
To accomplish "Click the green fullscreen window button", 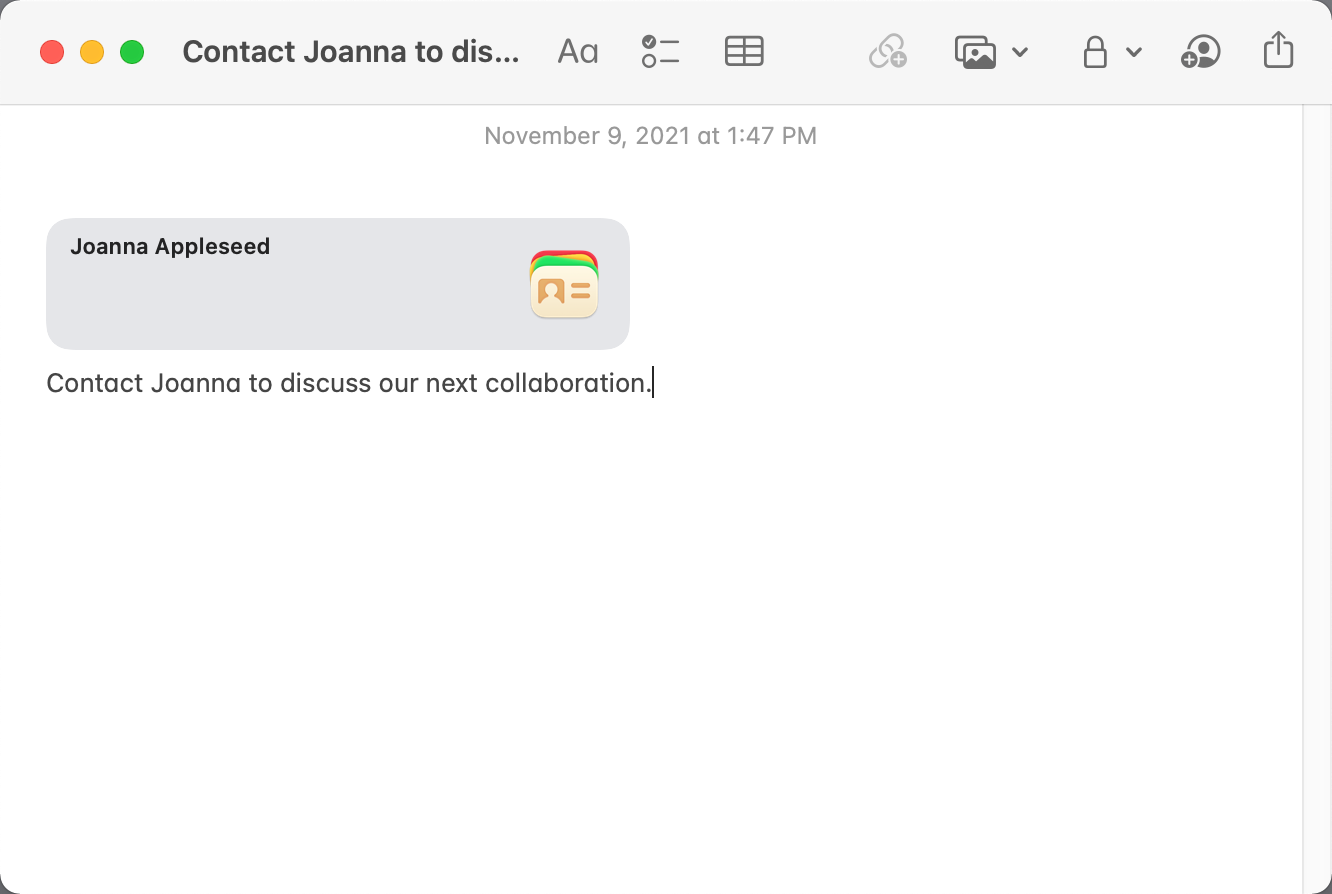I will point(132,52).
